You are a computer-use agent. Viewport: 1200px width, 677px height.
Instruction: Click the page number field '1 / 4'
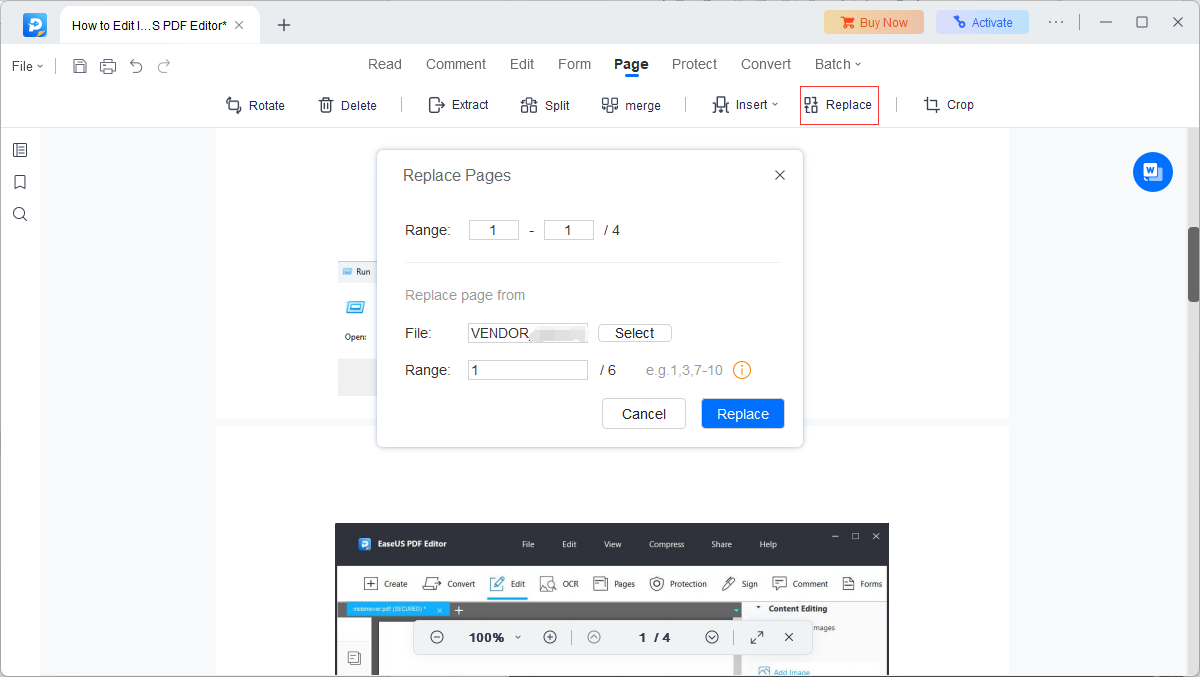click(655, 637)
